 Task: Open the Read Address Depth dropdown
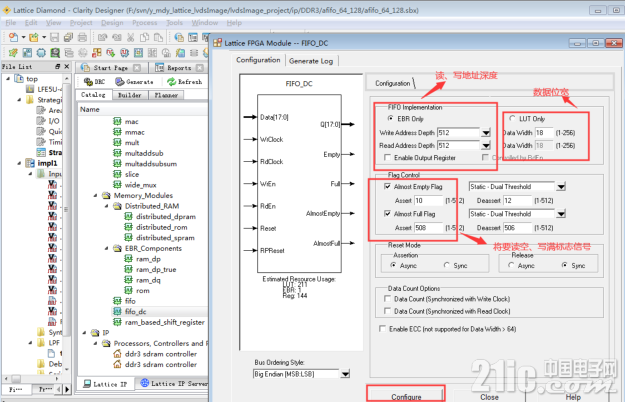point(486,145)
